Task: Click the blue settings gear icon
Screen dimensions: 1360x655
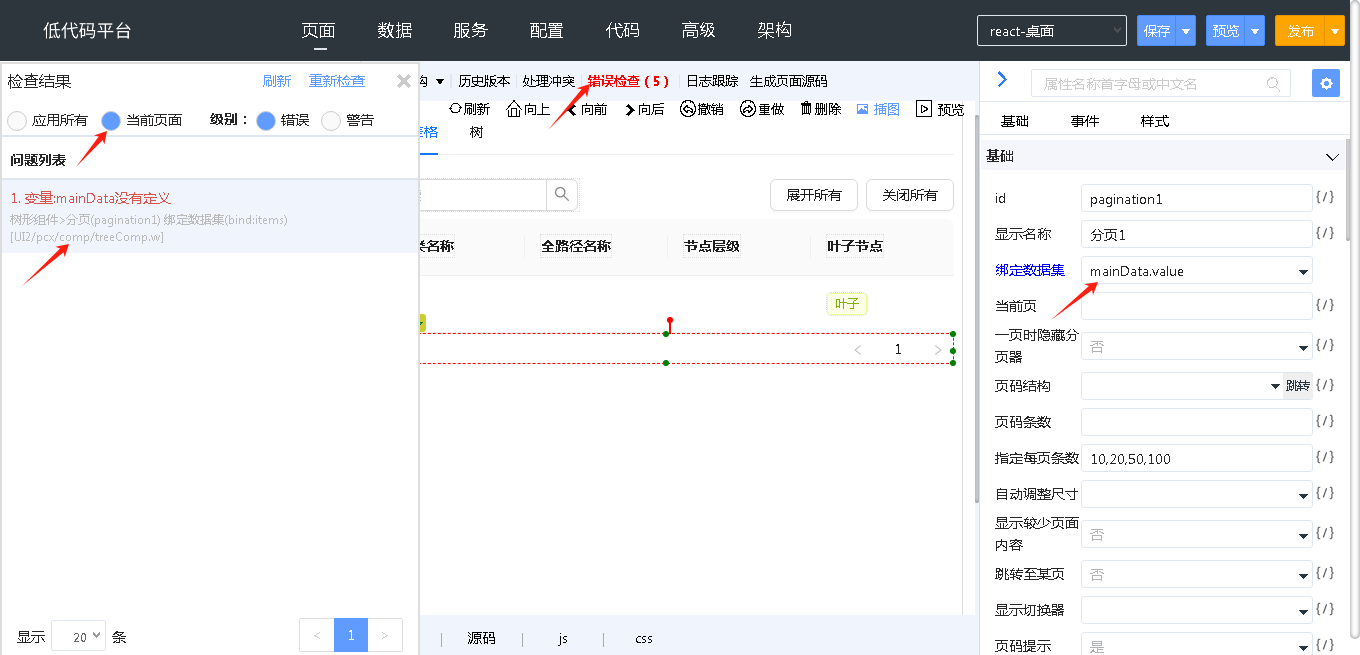Action: click(x=1326, y=84)
